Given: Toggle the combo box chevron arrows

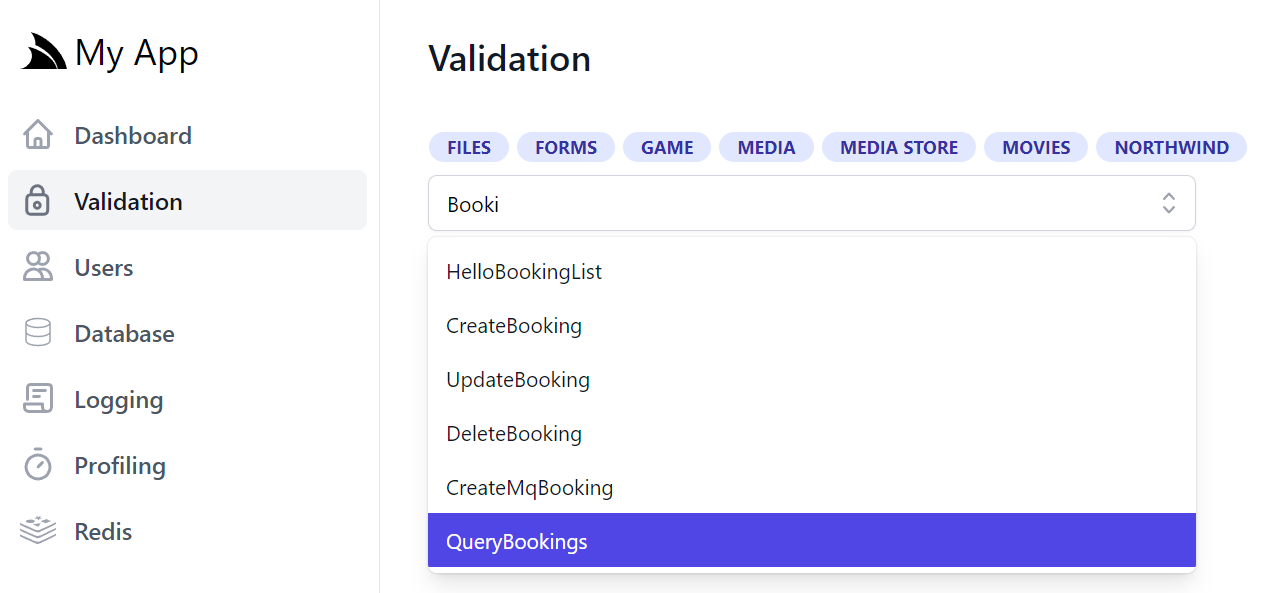Looking at the screenshot, I should [1168, 204].
